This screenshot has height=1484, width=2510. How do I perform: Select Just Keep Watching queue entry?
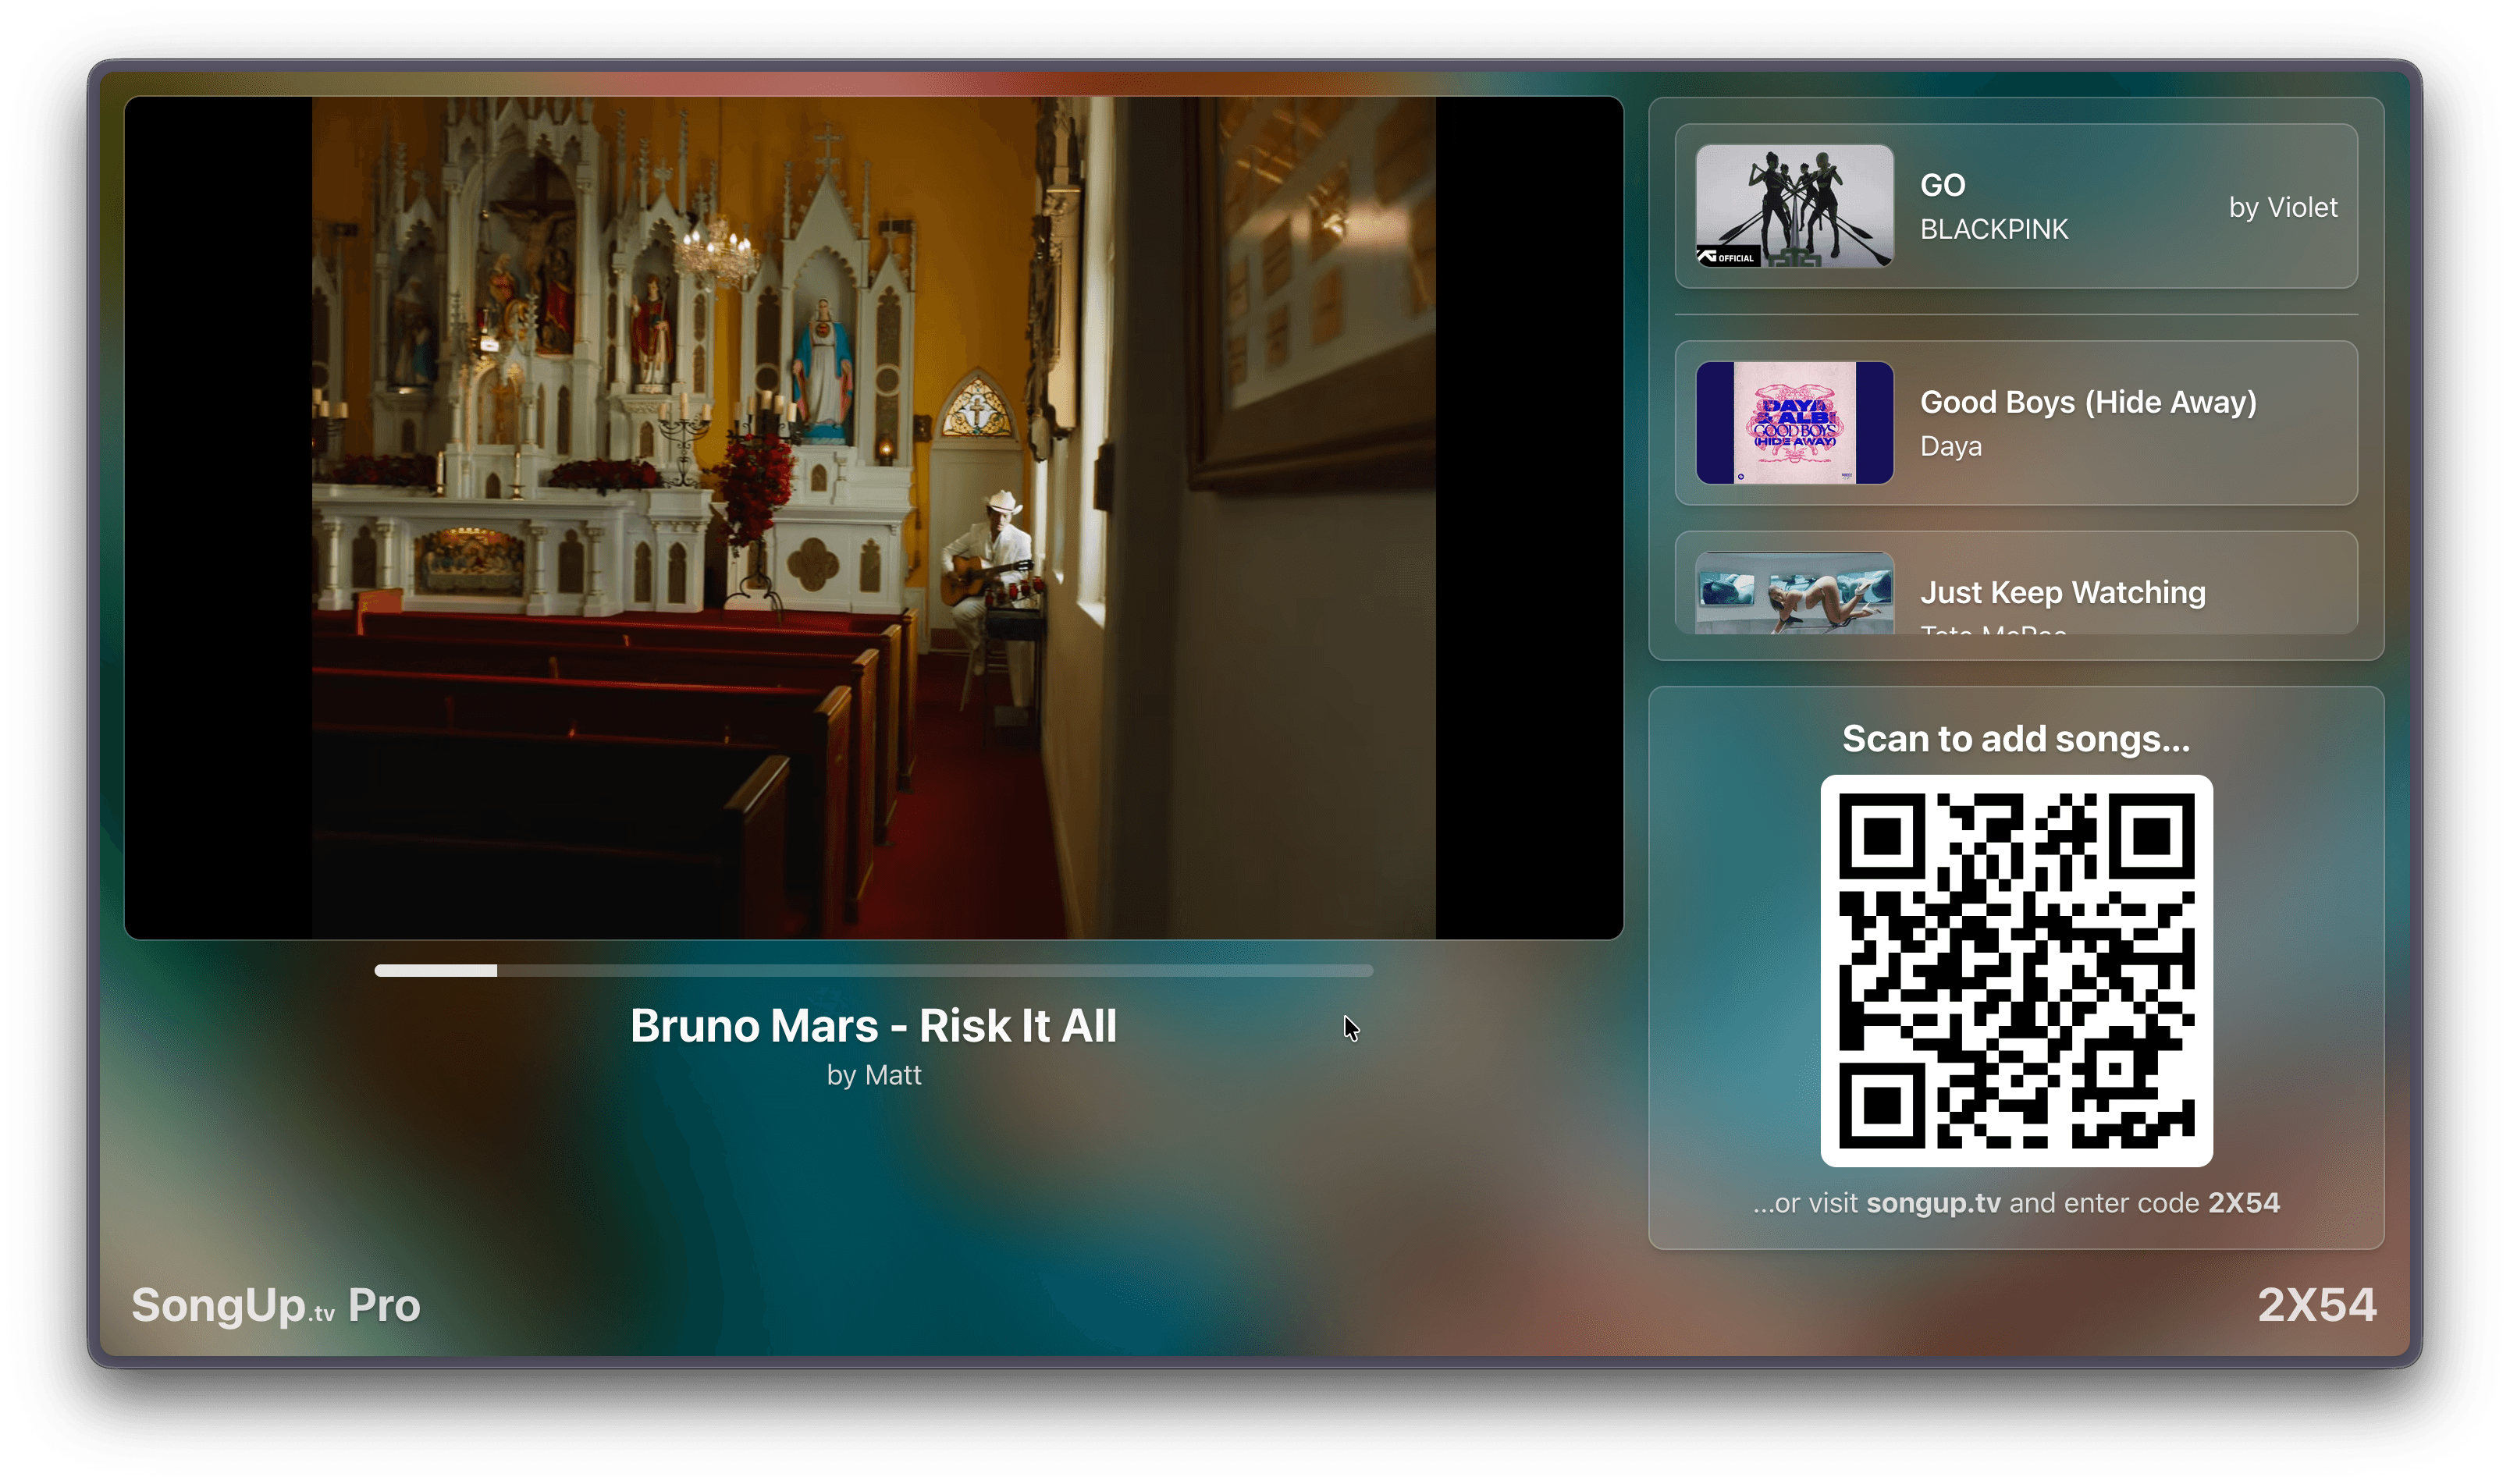[x=2062, y=592]
